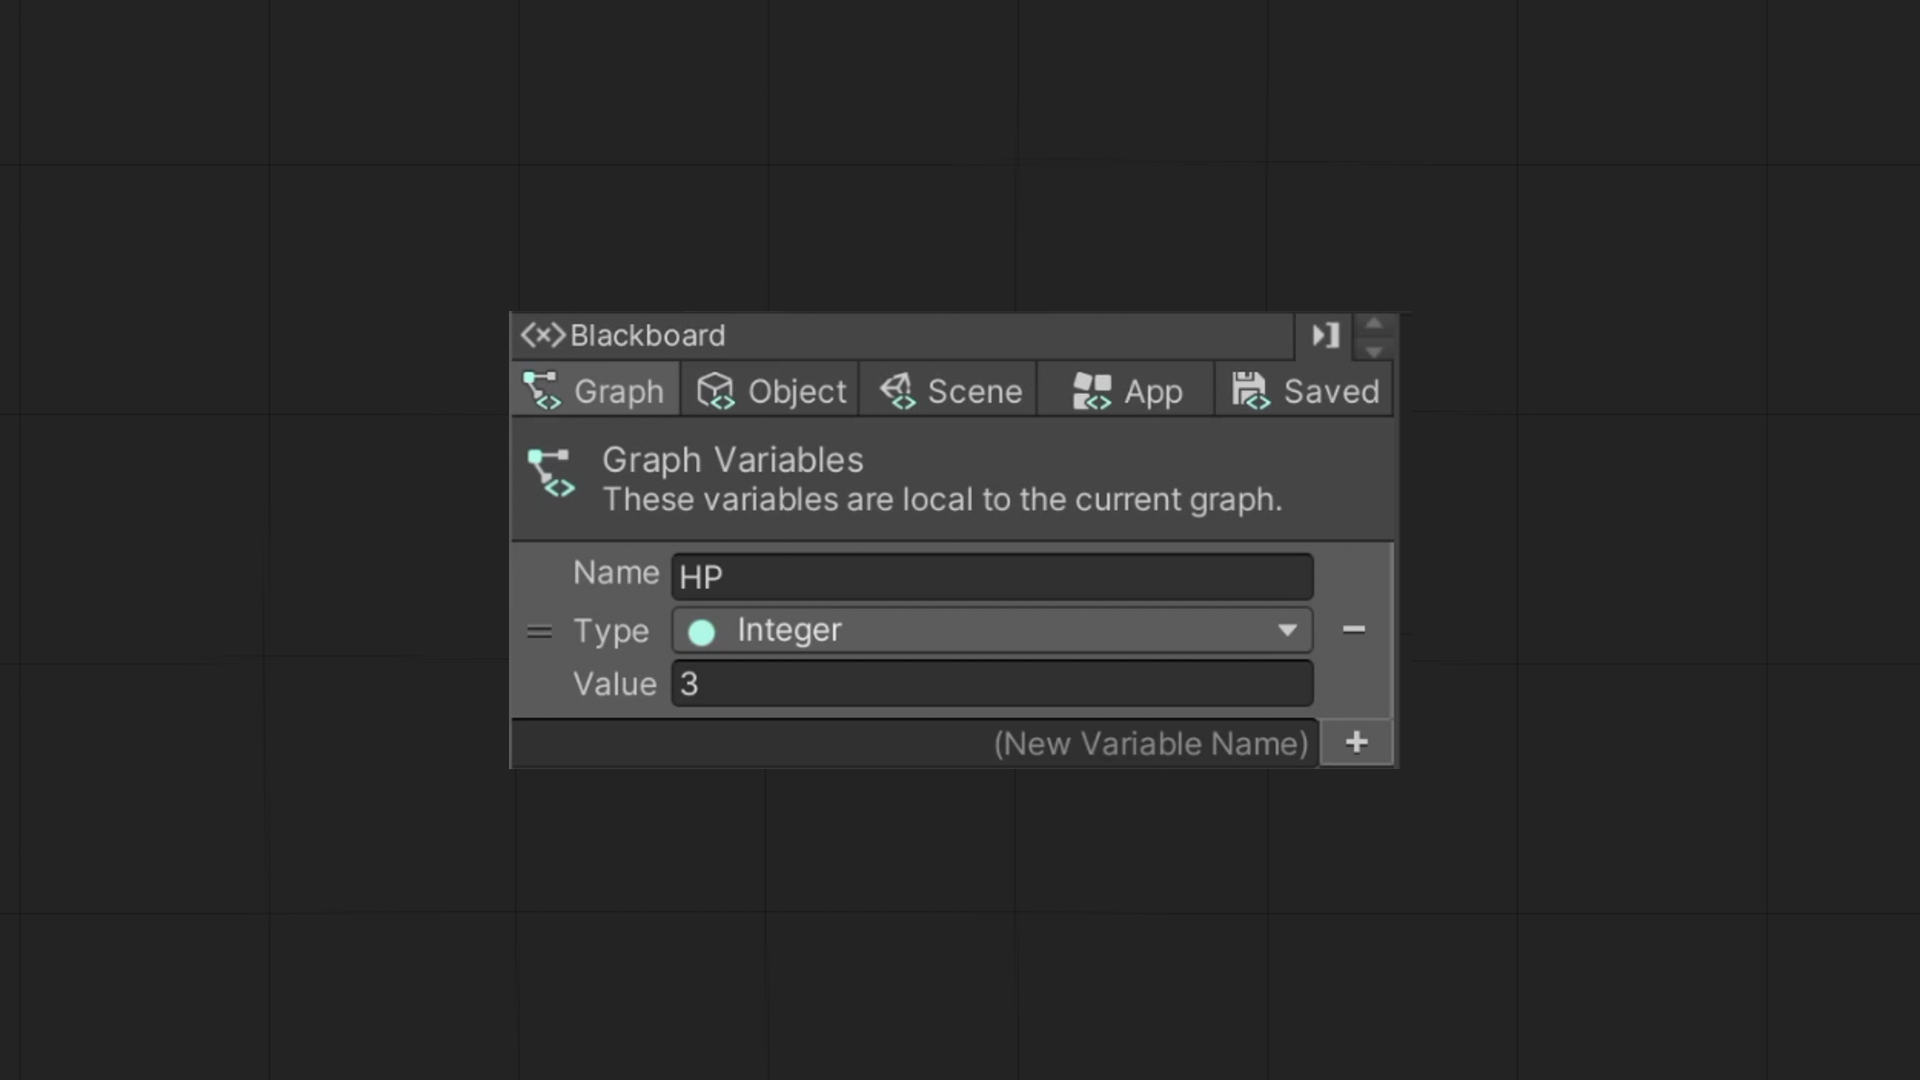Open the Type dropdown showing Integer
This screenshot has height=1080, width=1920.
(990, 630)
